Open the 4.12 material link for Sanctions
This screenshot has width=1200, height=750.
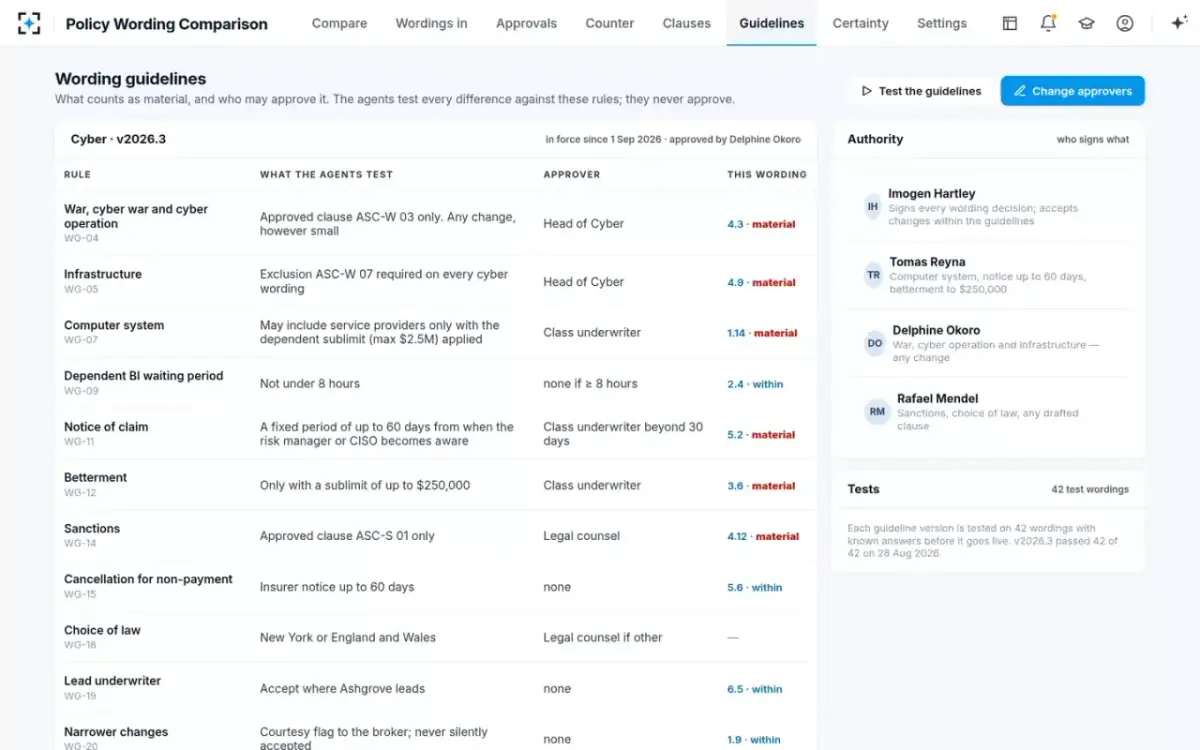(x=763, y=536)
